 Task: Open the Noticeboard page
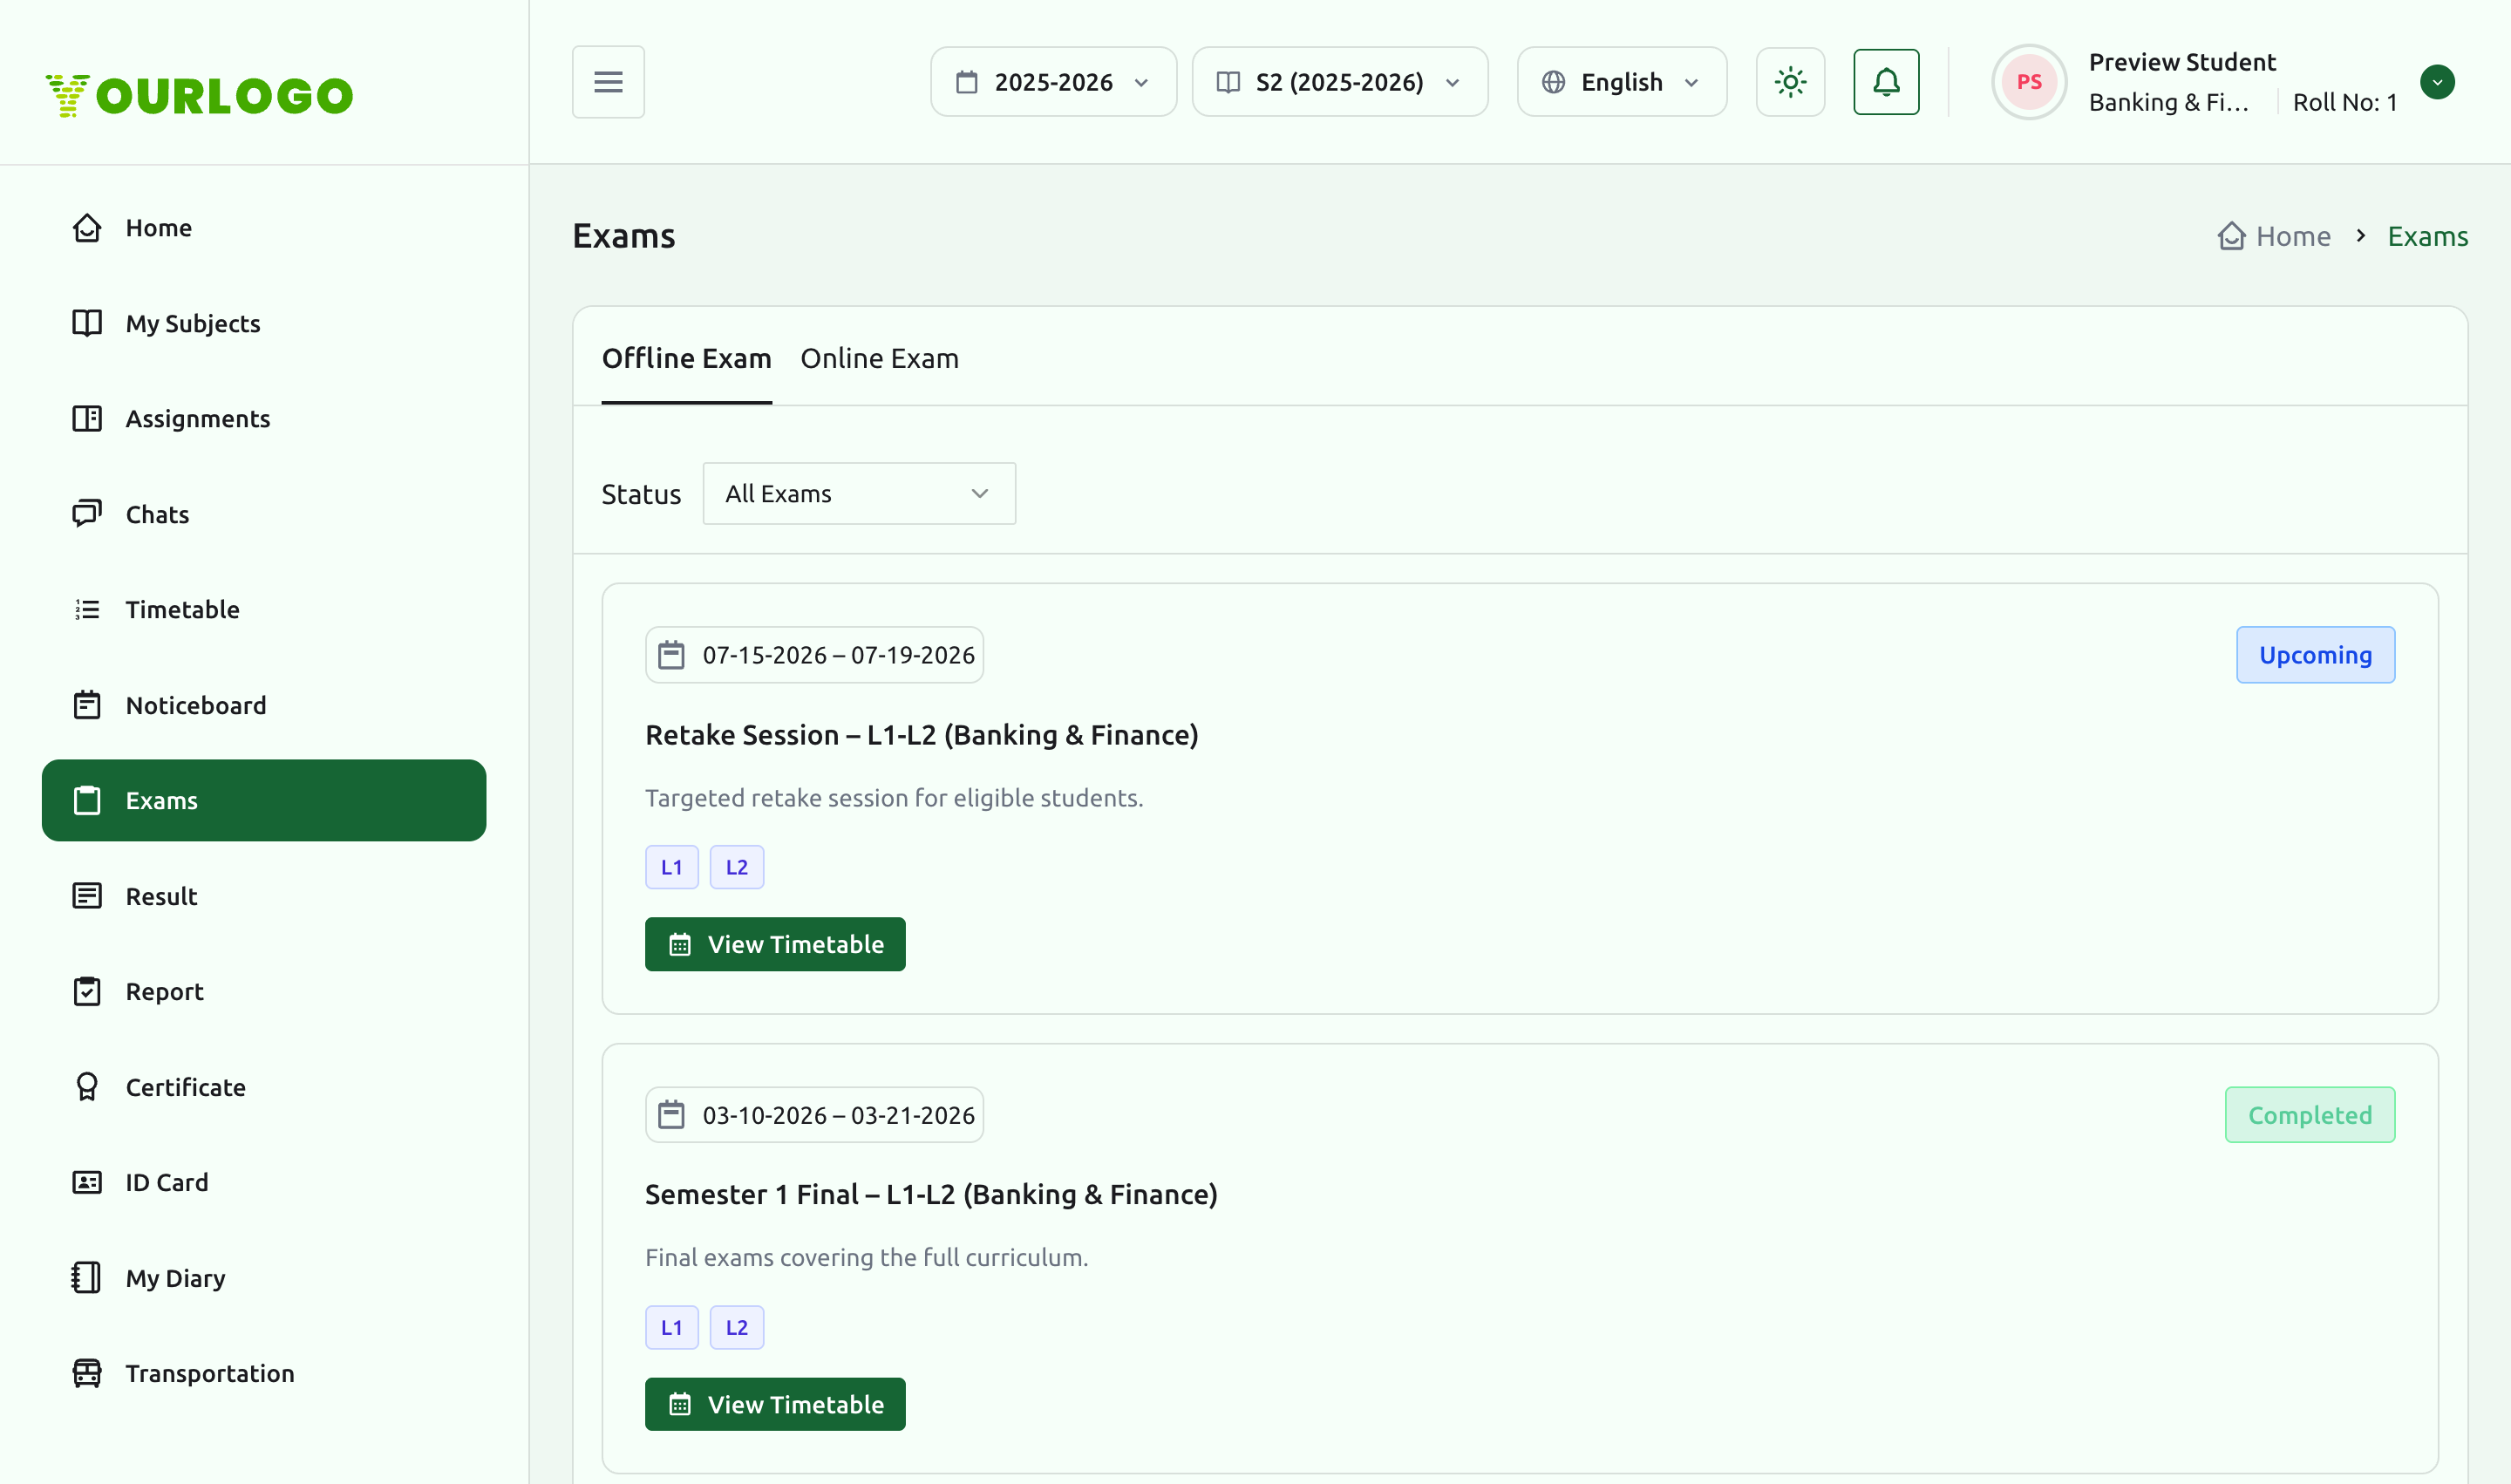pos(264,705)
